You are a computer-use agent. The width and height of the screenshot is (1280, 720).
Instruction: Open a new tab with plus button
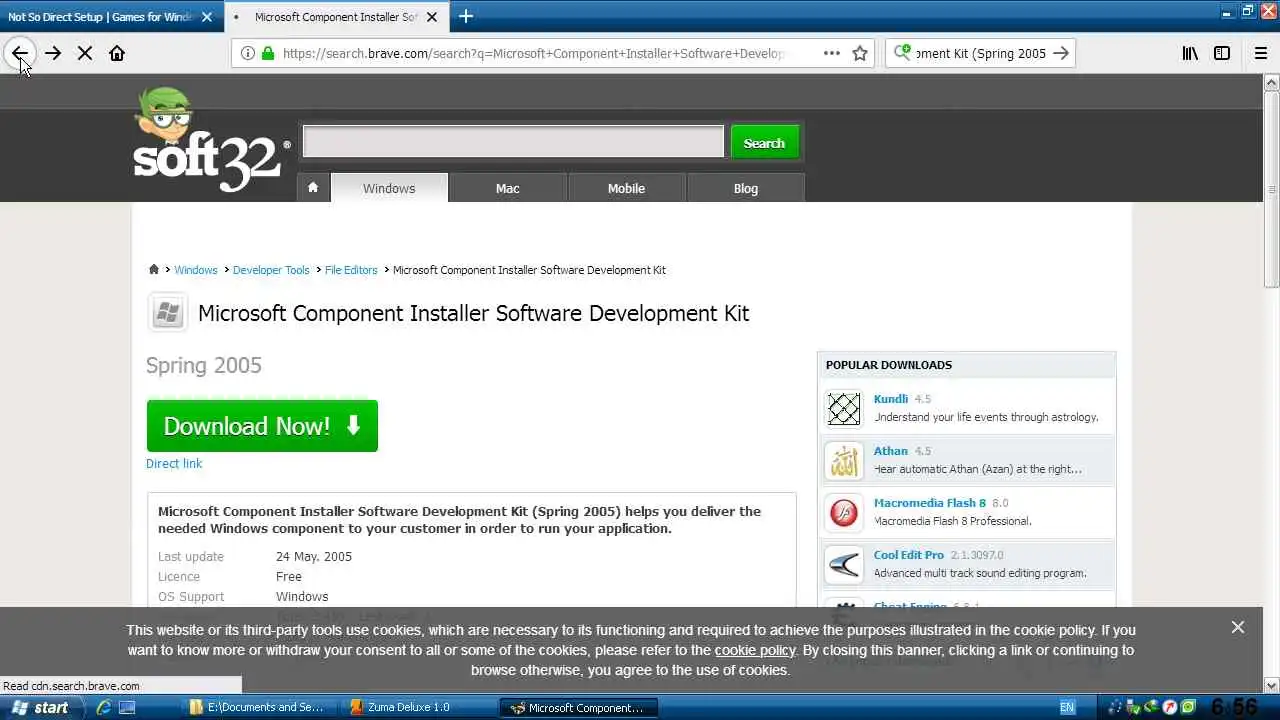[466, 16]
